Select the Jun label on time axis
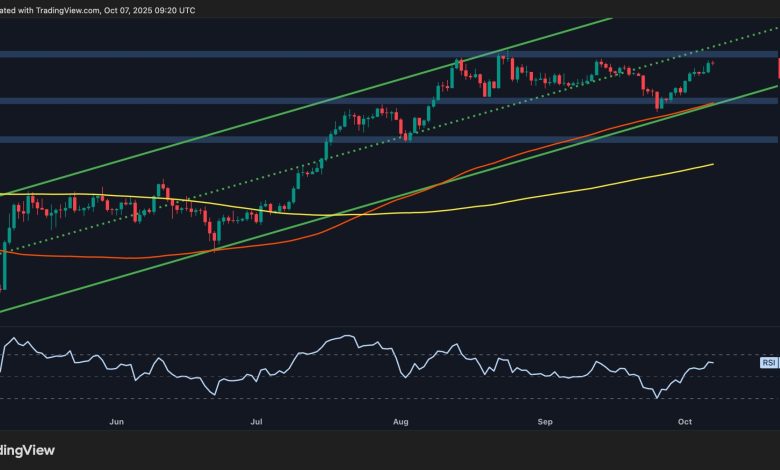780x470 pixels. click(x=116, y=423)
